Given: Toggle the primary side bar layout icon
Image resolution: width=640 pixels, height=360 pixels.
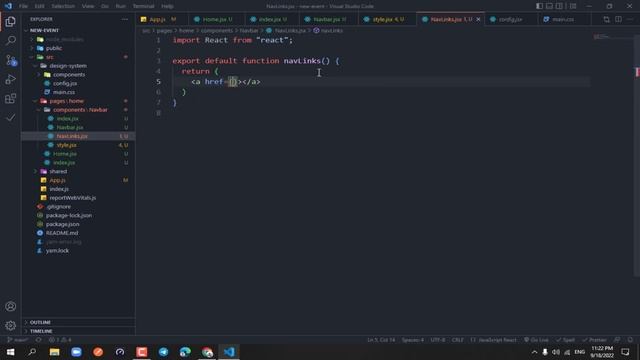Looking at the screenshot, I should pos(539,6).
